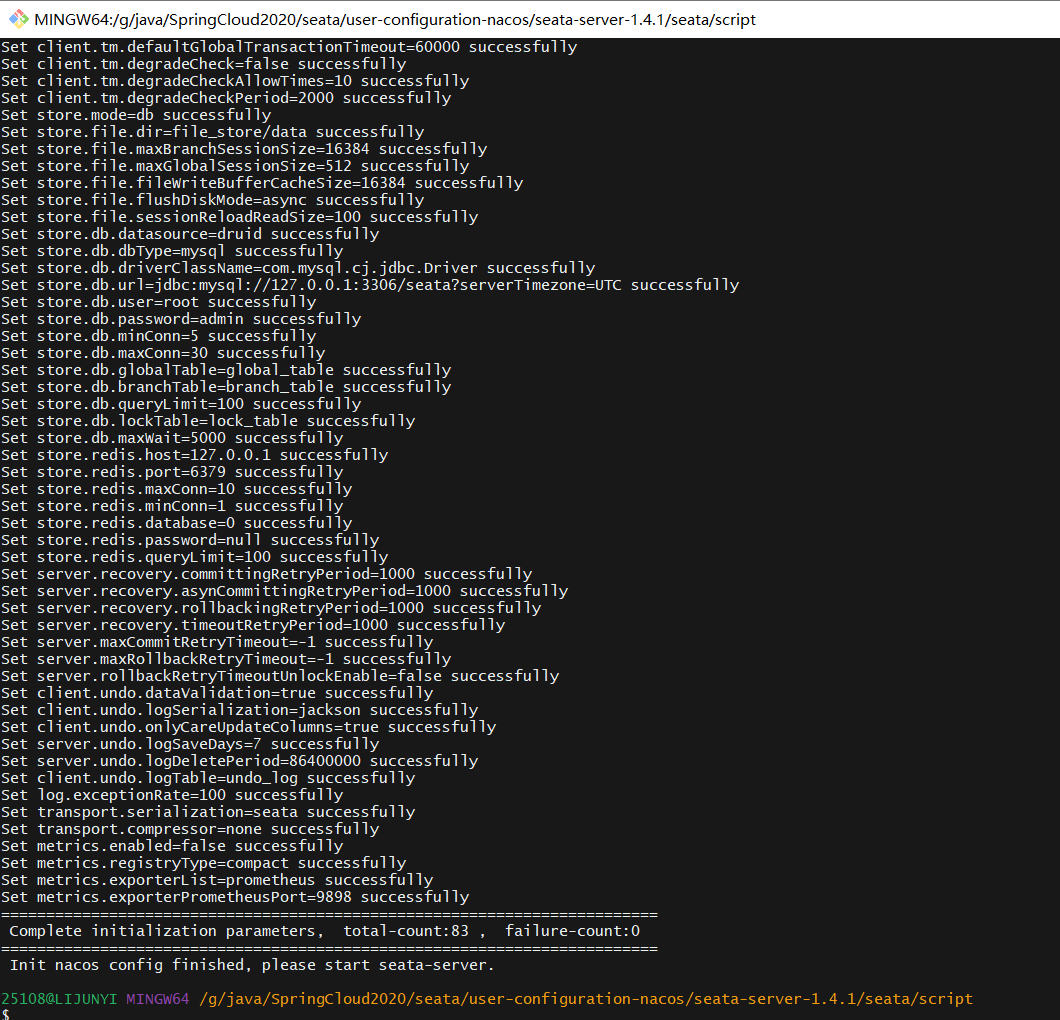Click 'Init nacos config finished' message
The width and height of the screenshot is (1060, 1020).
point(252,965)
